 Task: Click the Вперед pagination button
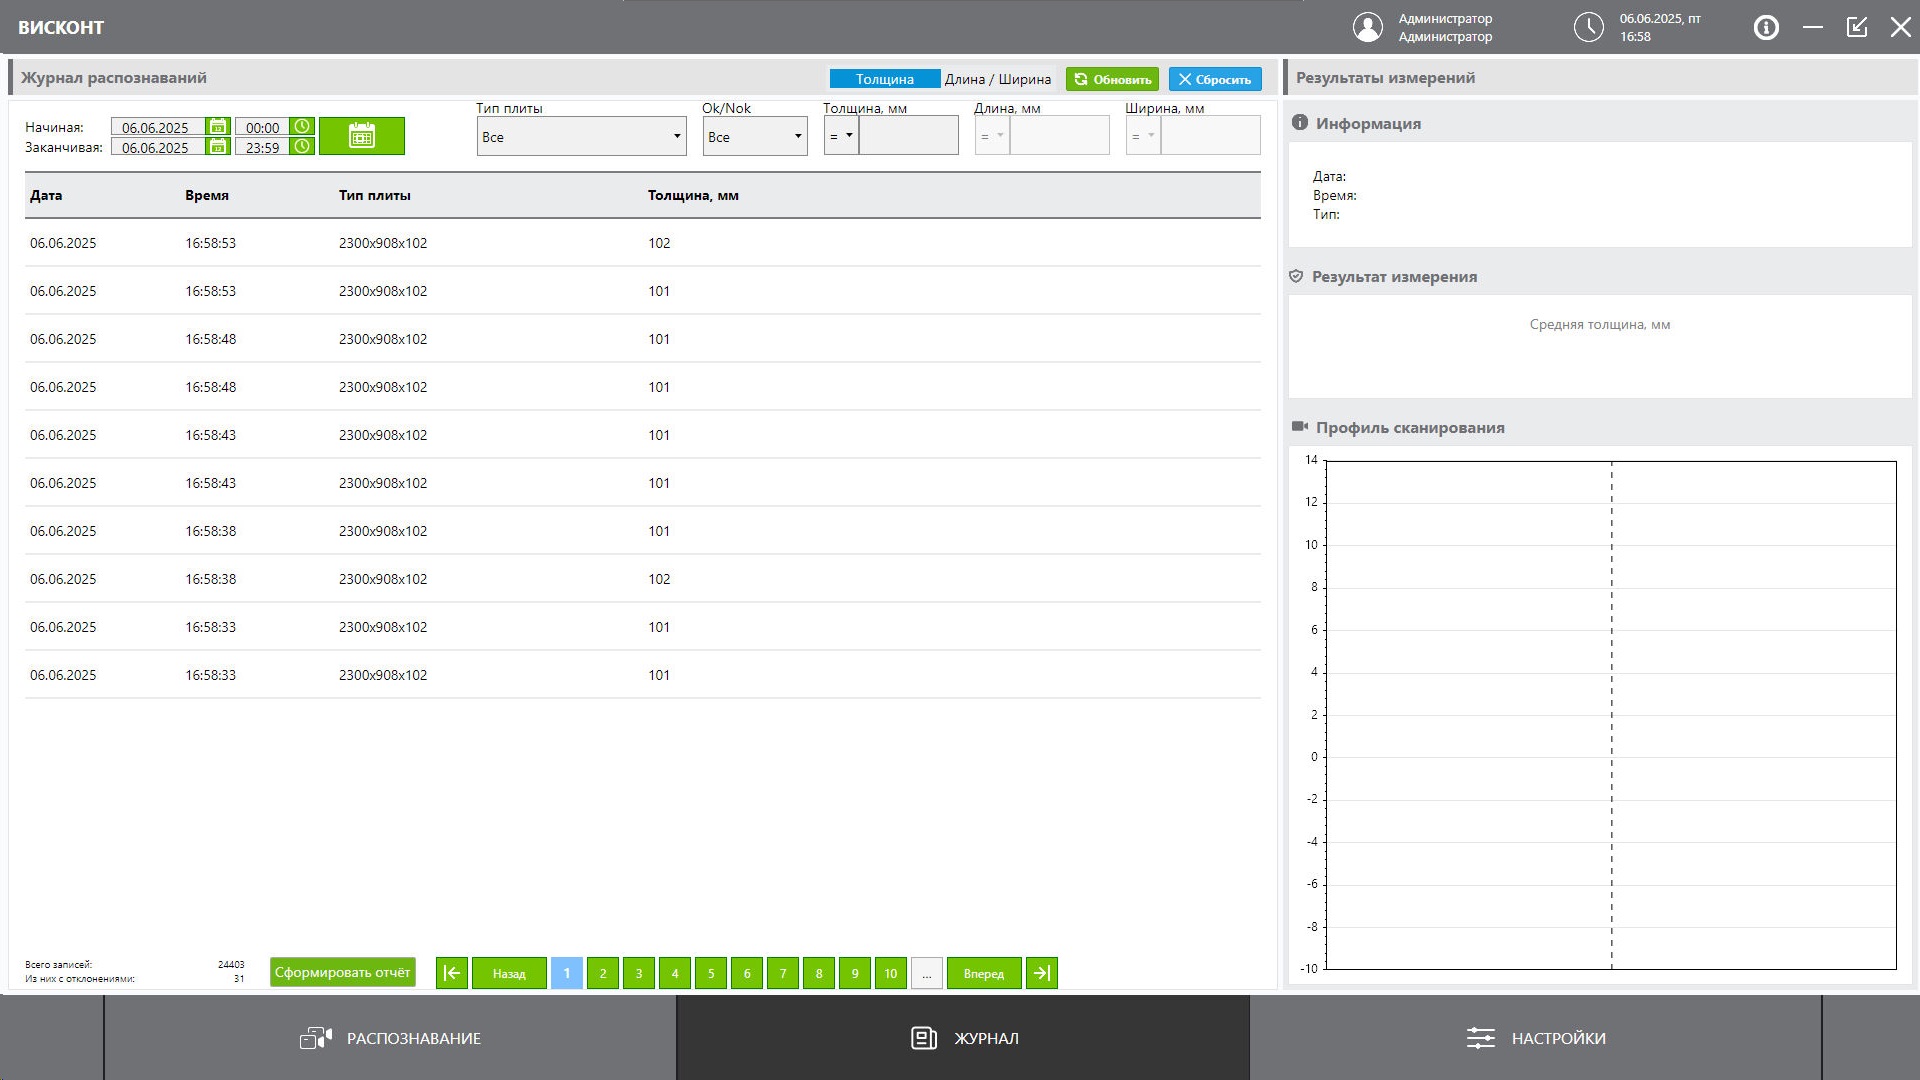[984, 973]
